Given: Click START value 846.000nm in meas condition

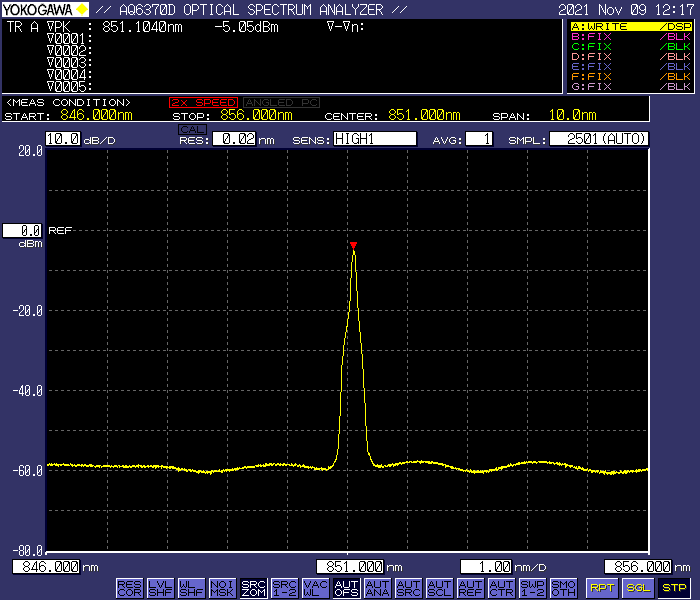Looking at the screenshot, I should pos(96,115).
